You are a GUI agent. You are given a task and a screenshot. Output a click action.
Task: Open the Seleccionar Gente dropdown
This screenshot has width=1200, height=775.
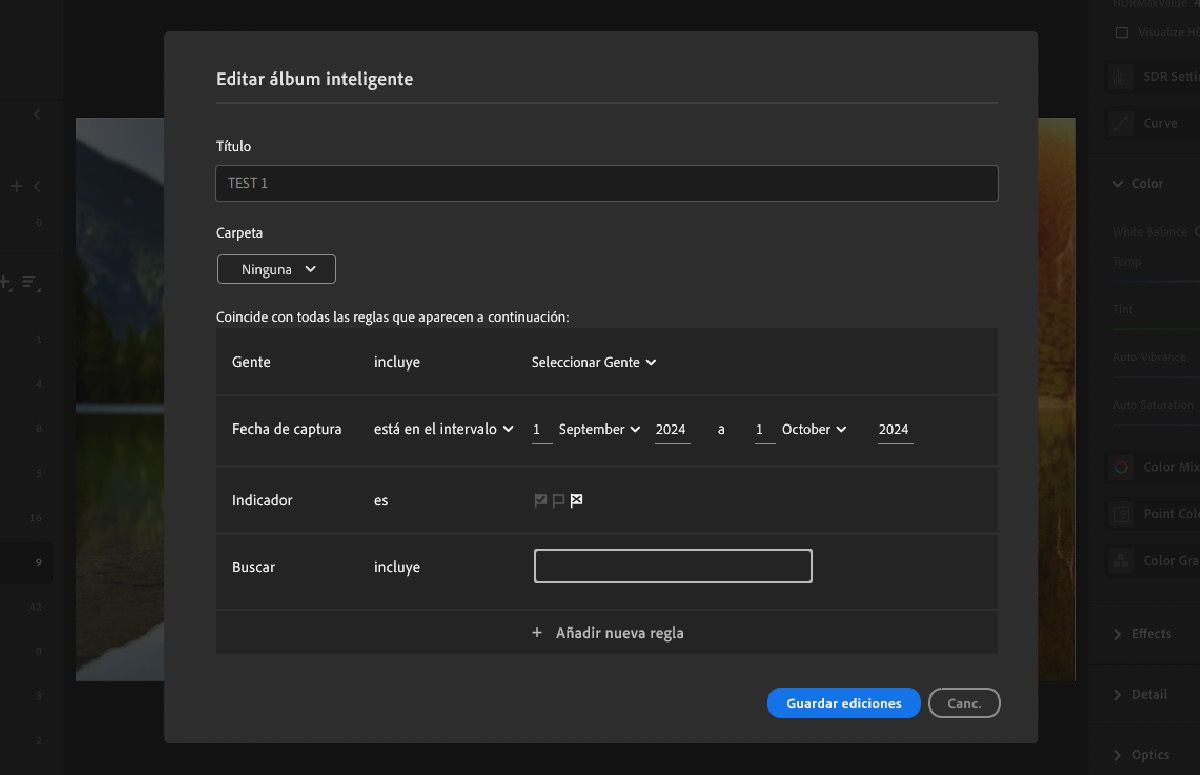coord(593,362)
